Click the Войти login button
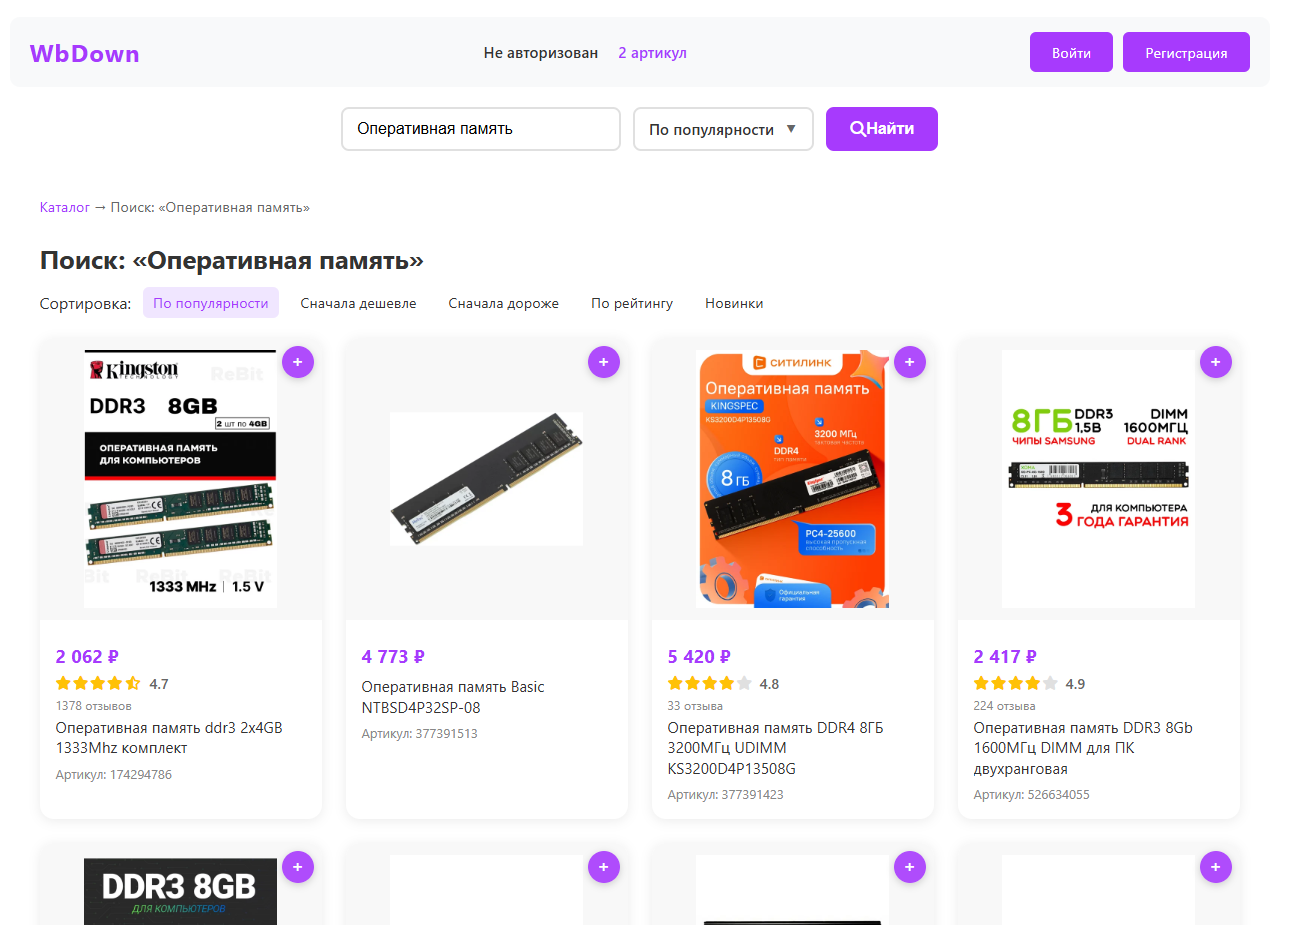Screen dimensions: 1292x925 pyautogui.click(x=1071, y=52)
